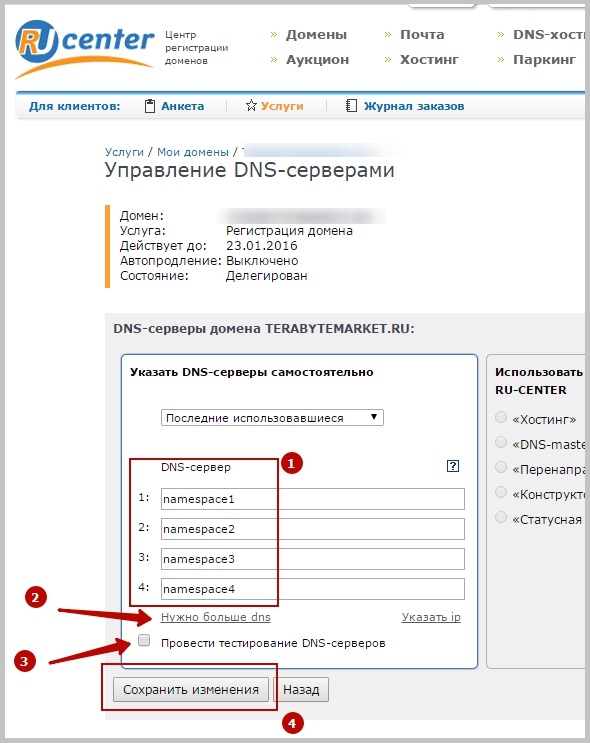
Task: Click the Сохранить изменения button
Action: coord(191,689)
